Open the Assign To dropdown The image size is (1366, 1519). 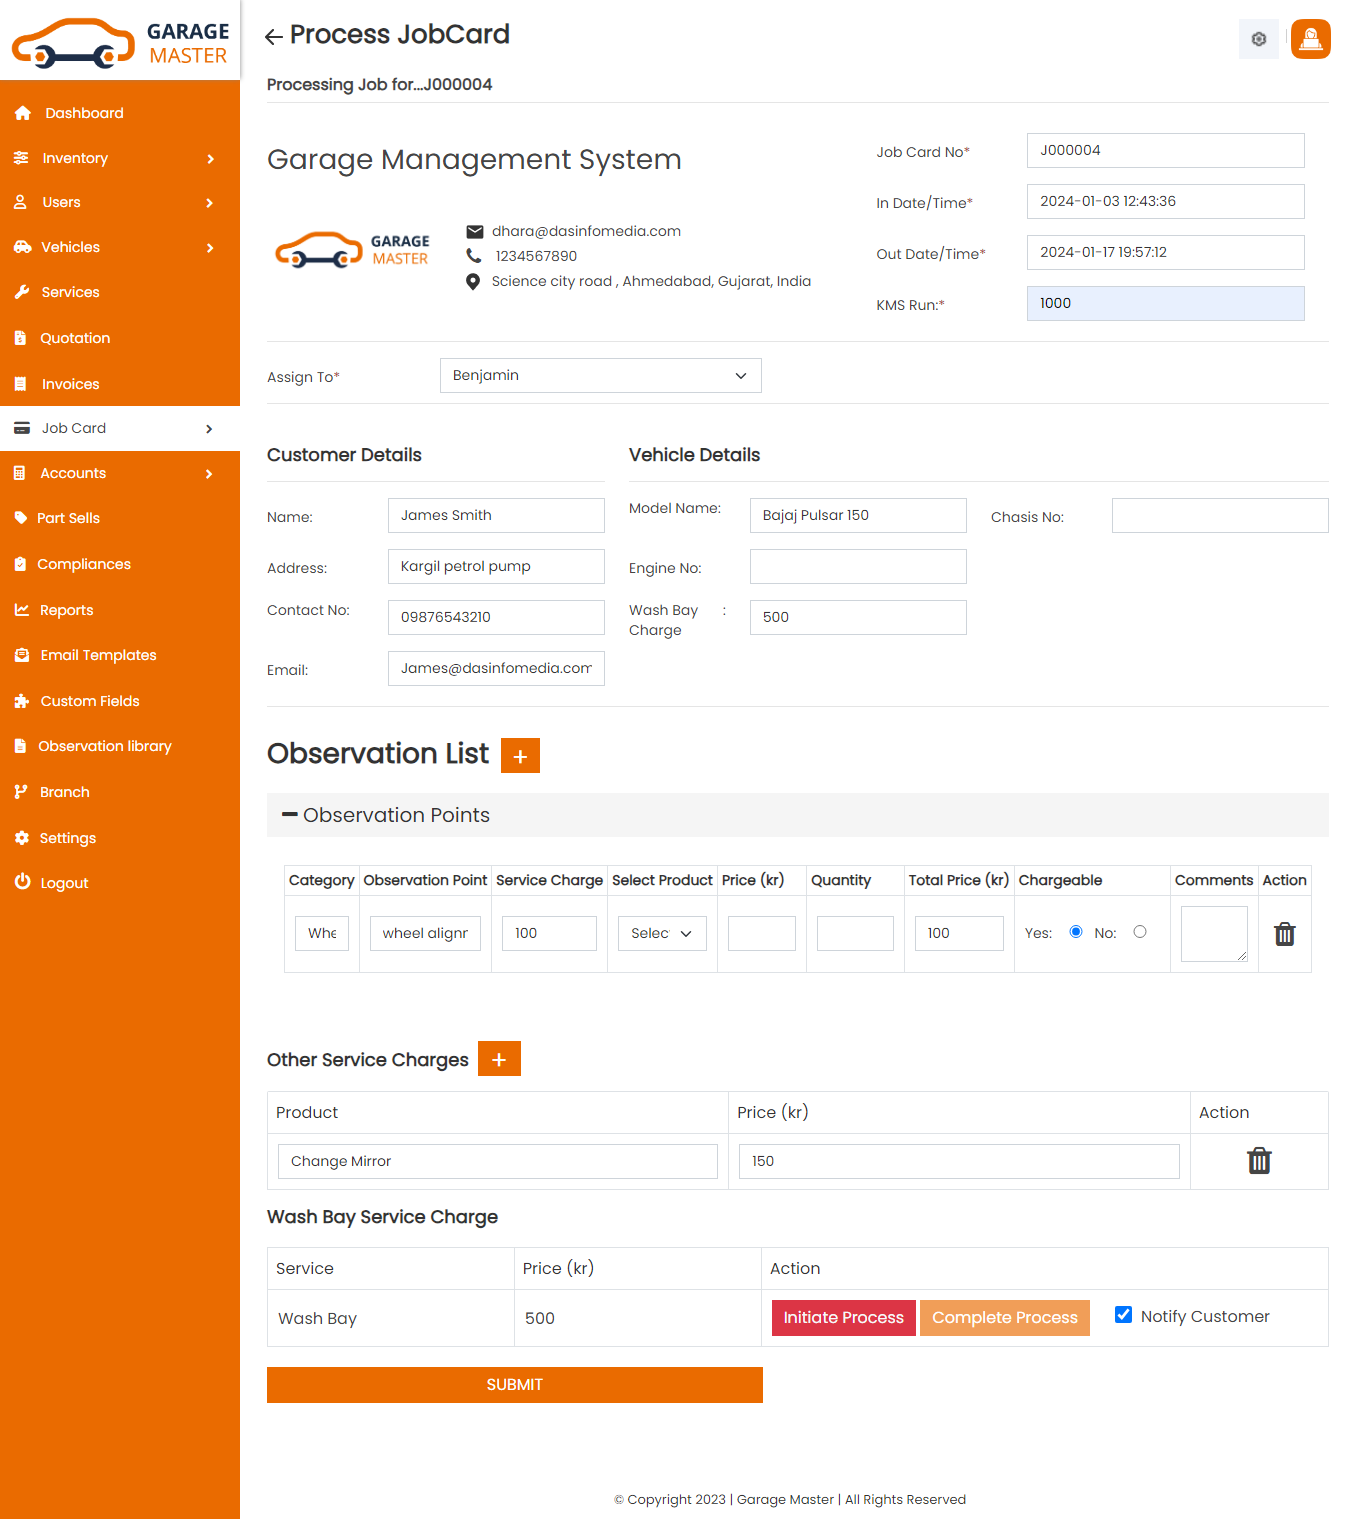coord(600,375)
